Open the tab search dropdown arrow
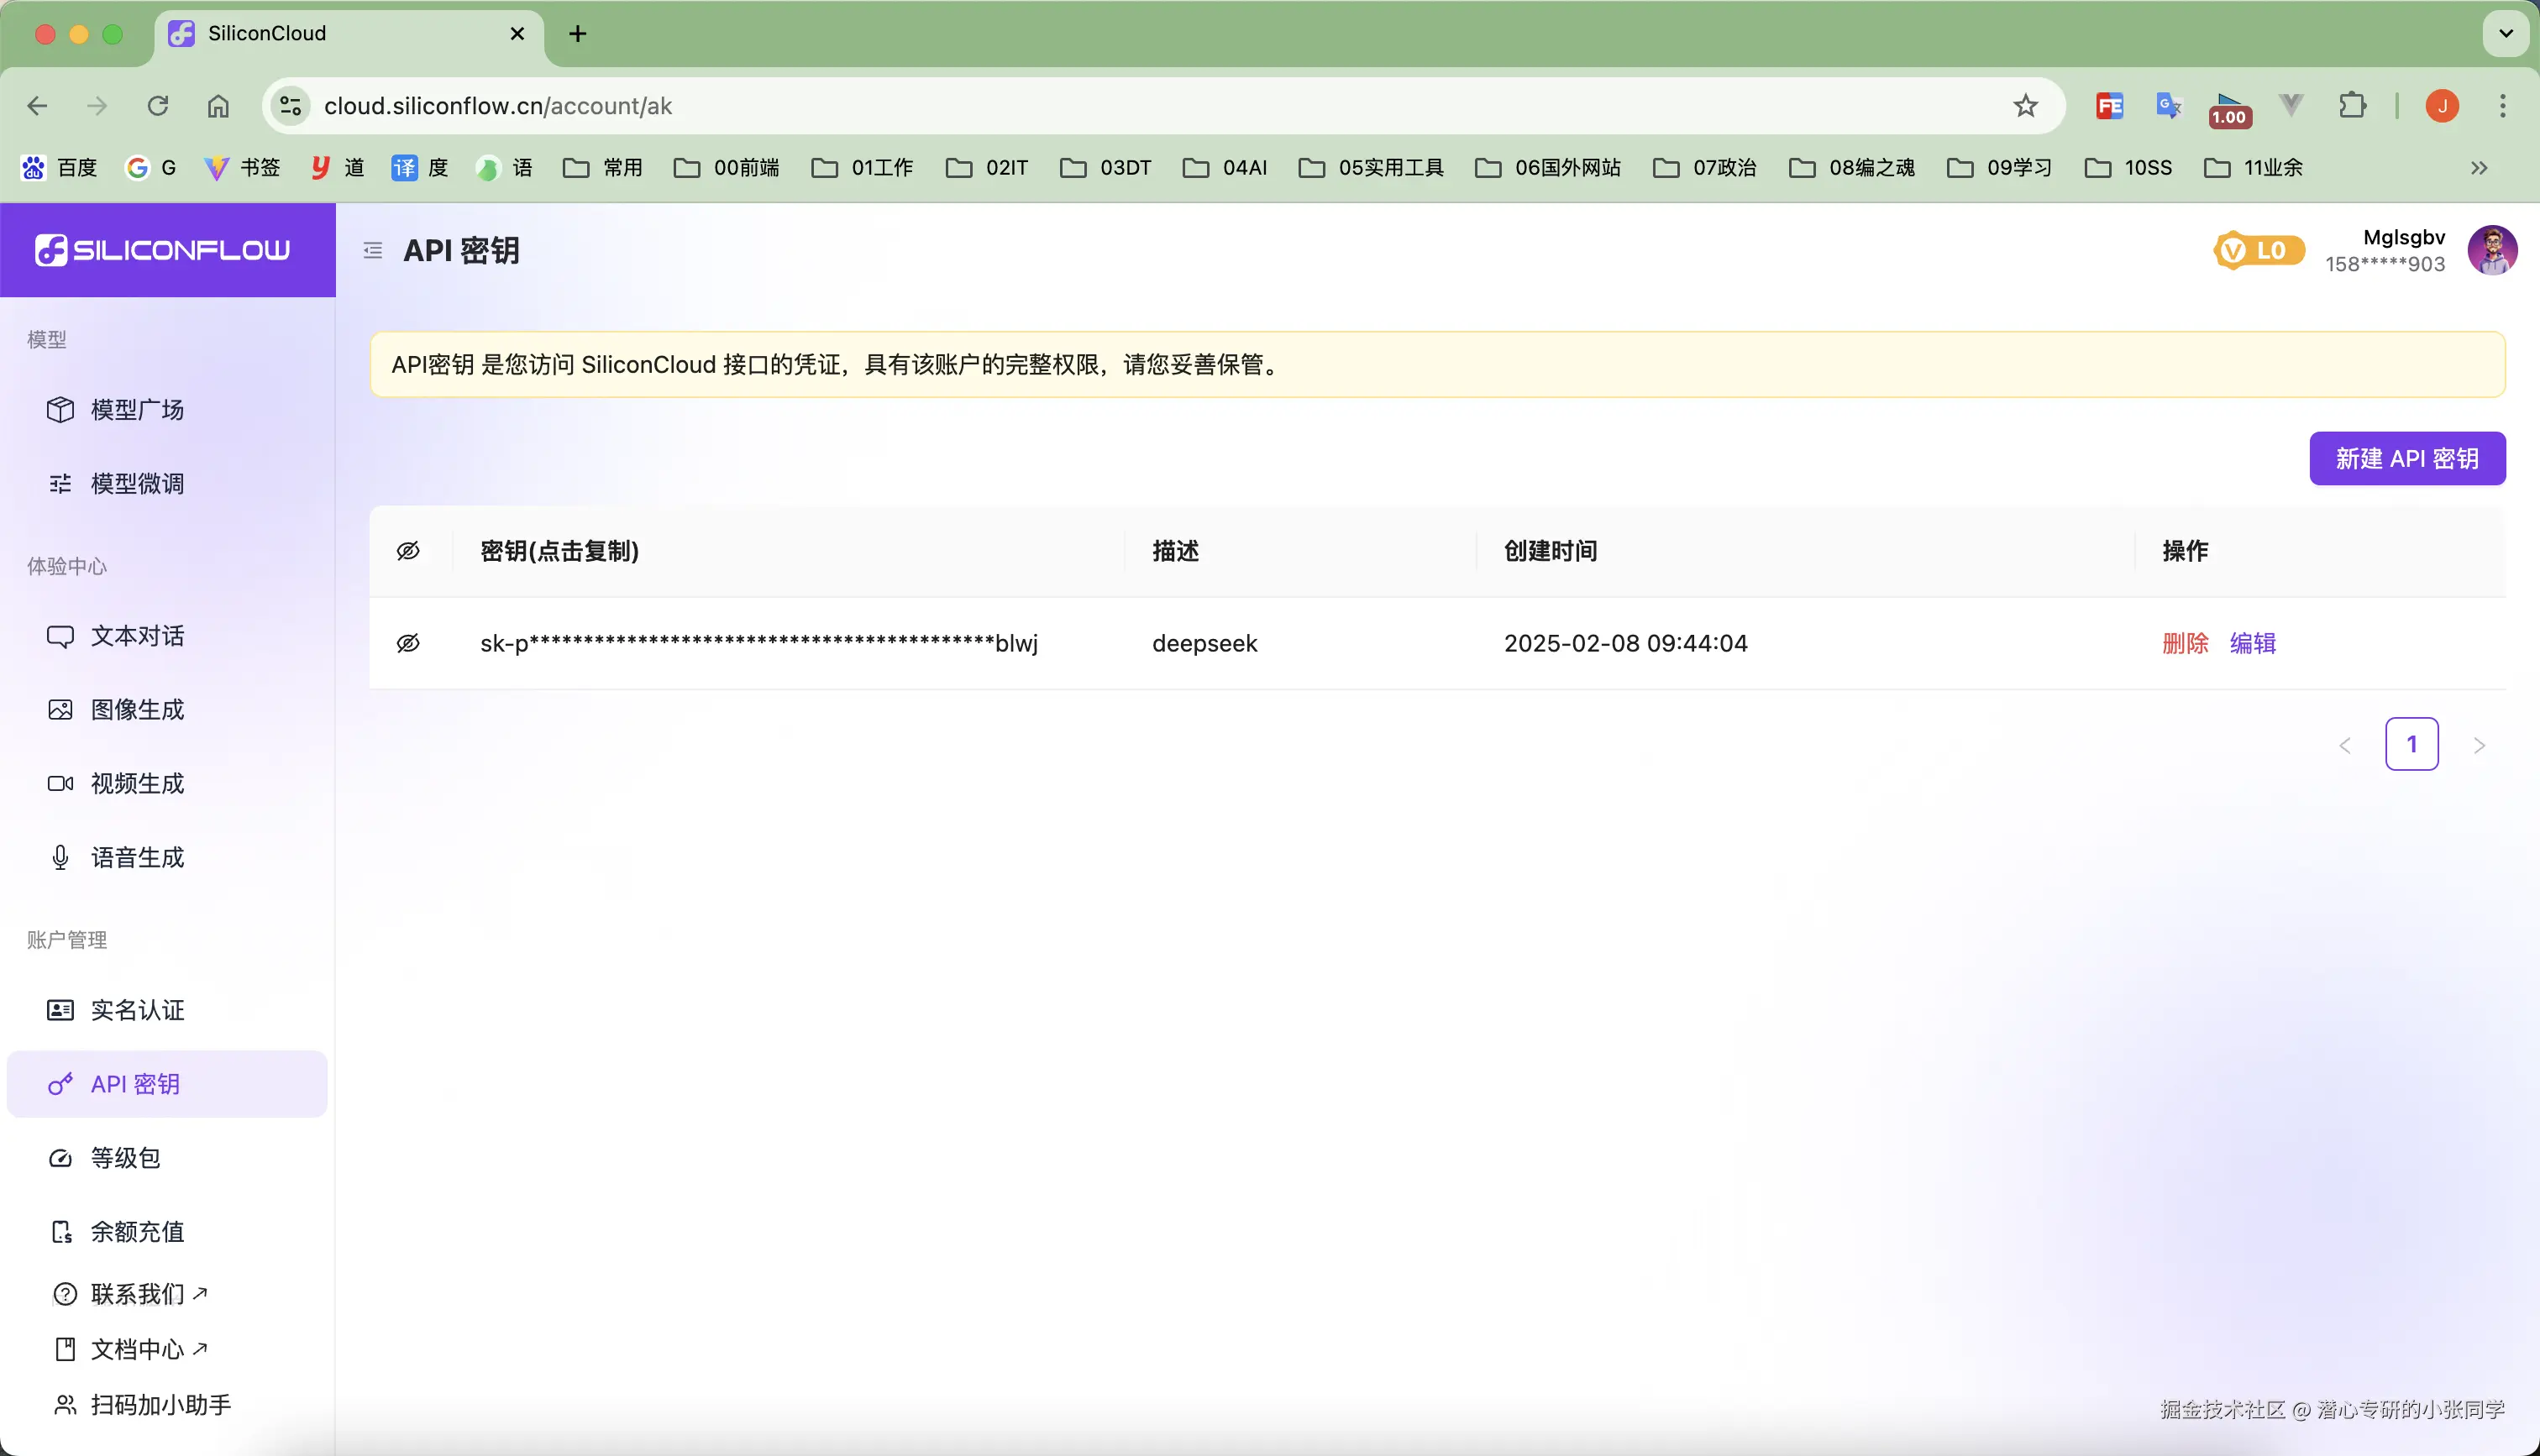This screenshot has width=2540, height=1456. [2505, 33]
